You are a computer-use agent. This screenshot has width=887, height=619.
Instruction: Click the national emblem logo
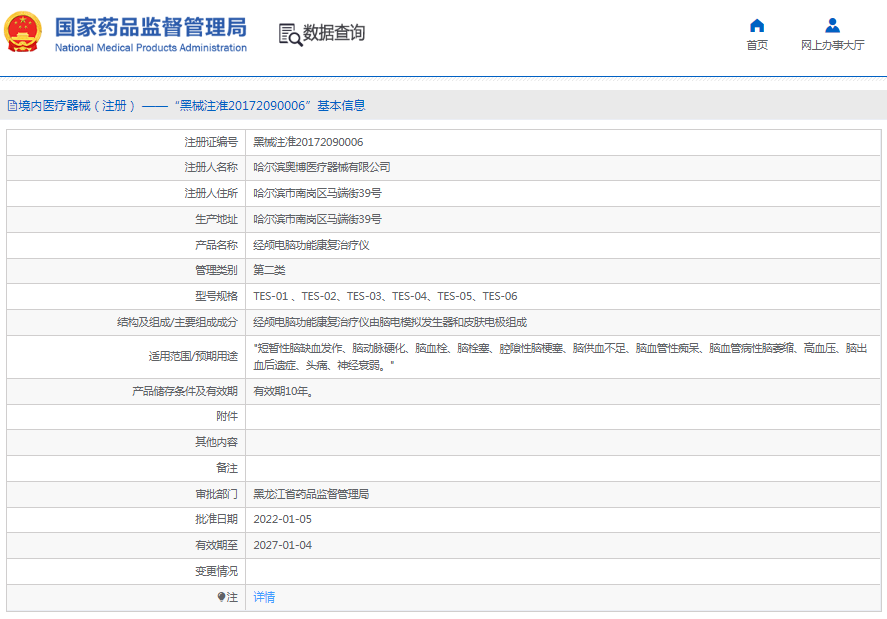23,32
